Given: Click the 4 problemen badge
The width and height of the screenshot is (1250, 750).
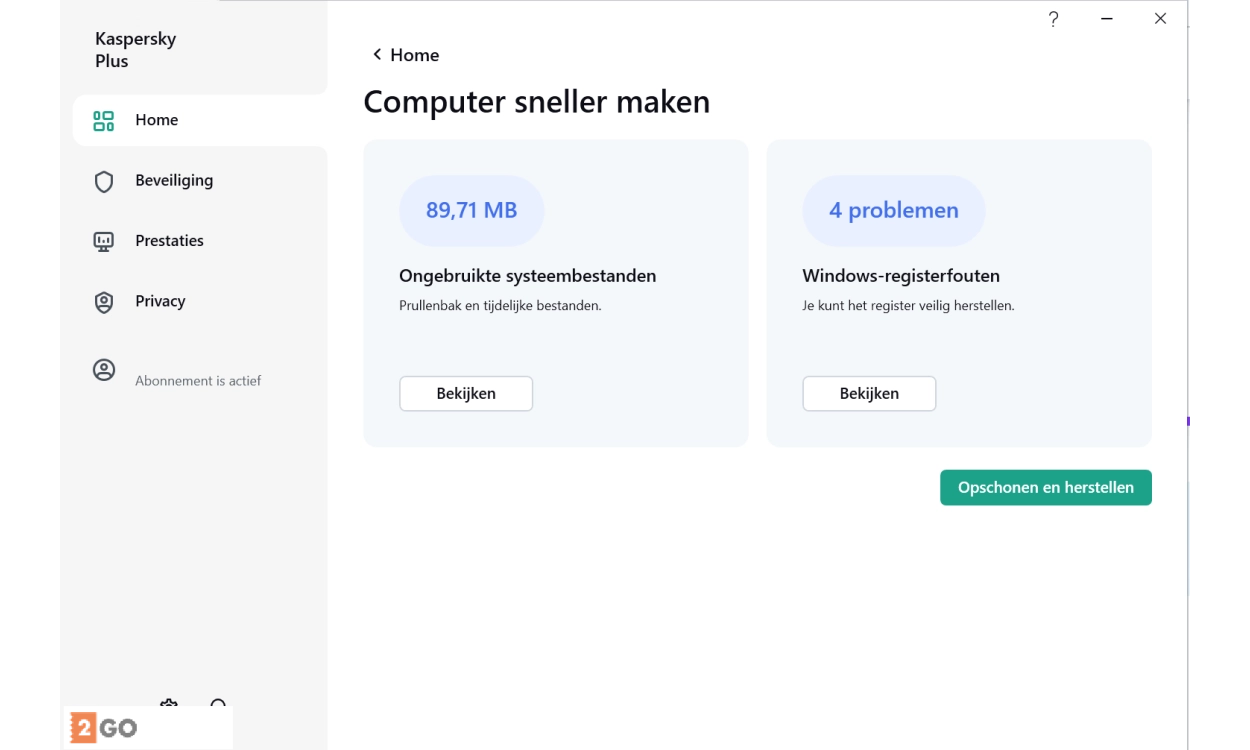Looking at the screenshot, I should pos(893,211).
